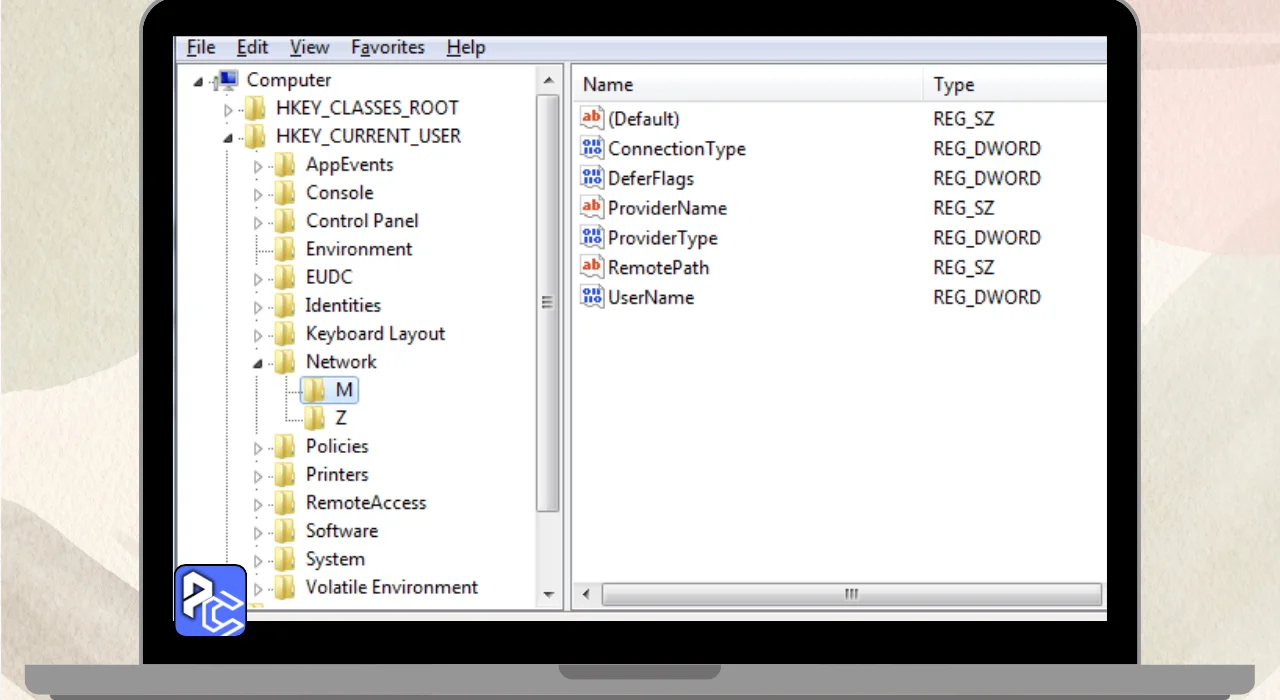The width and height of the screenshot is (1280, 700).
Task: Select the EUDC key label
Action: pos(329,277)
